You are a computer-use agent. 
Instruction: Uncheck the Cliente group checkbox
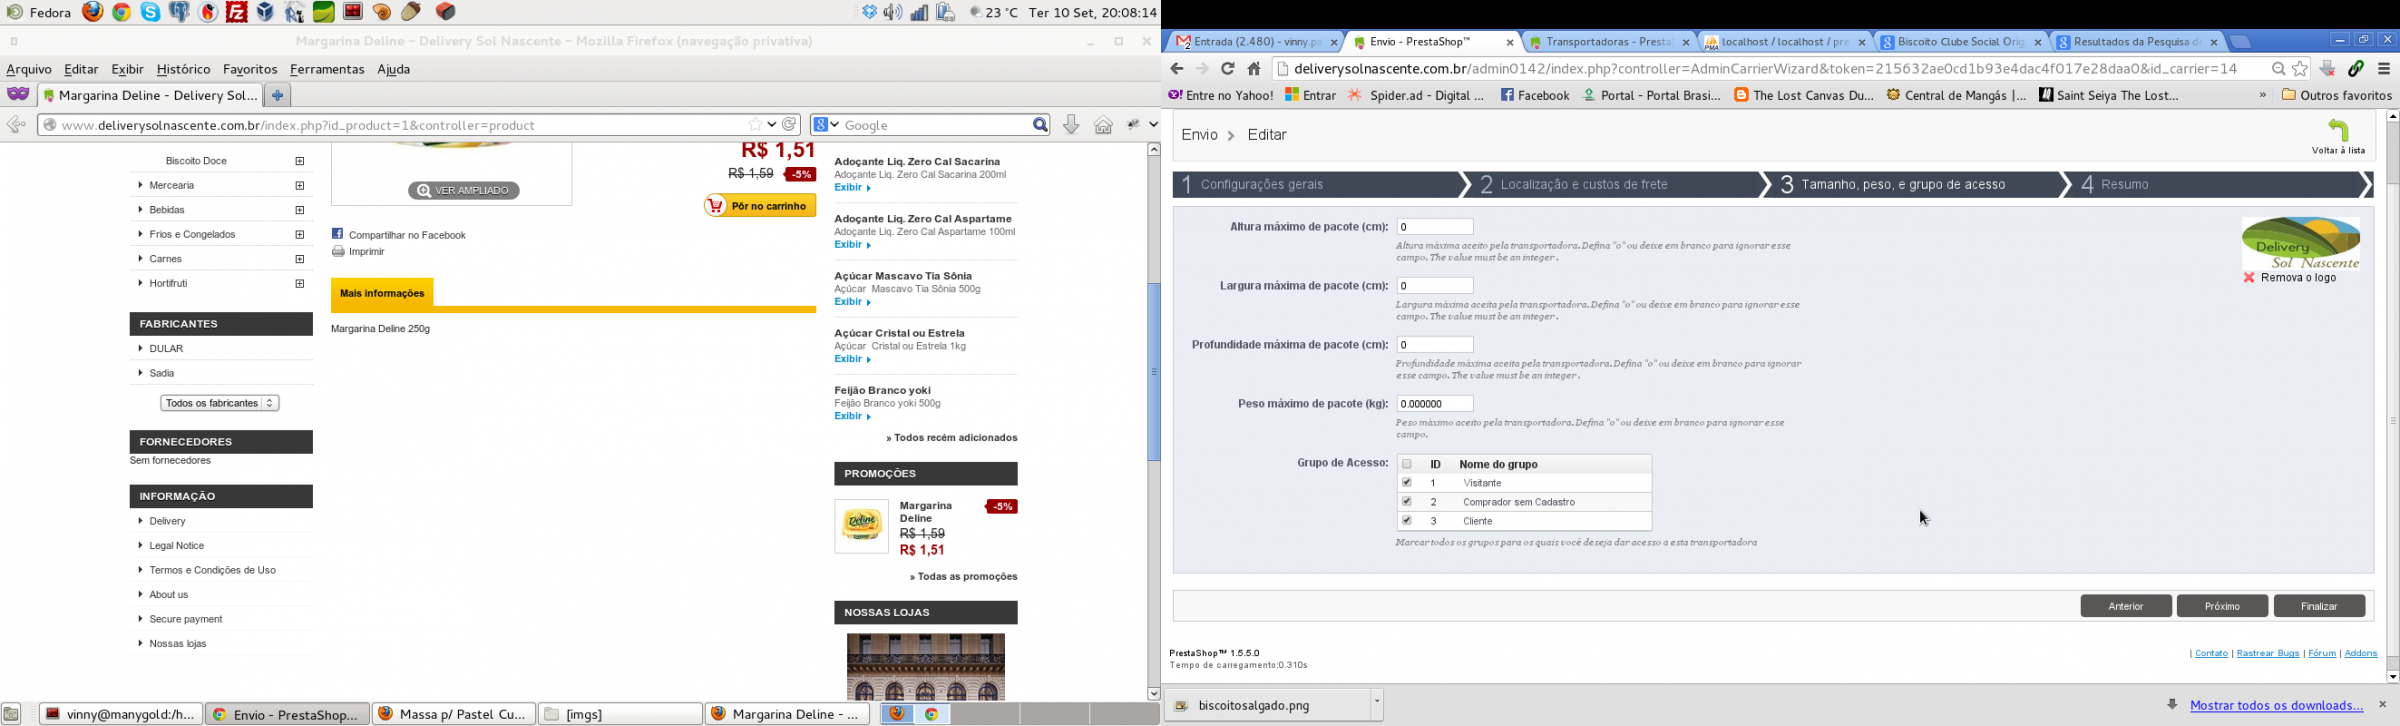tap(1406, 521)
